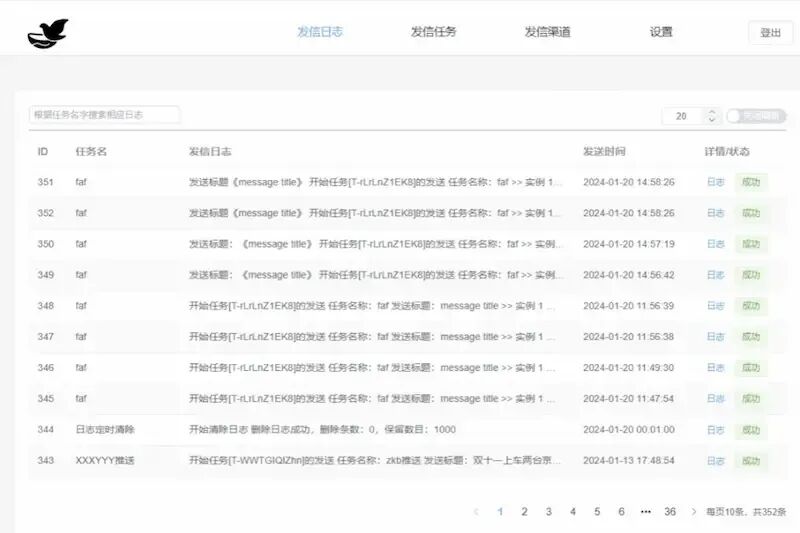
Task: Click the timestamp 2024-01-20 14:57:19
Action: [x=629, y=244]
